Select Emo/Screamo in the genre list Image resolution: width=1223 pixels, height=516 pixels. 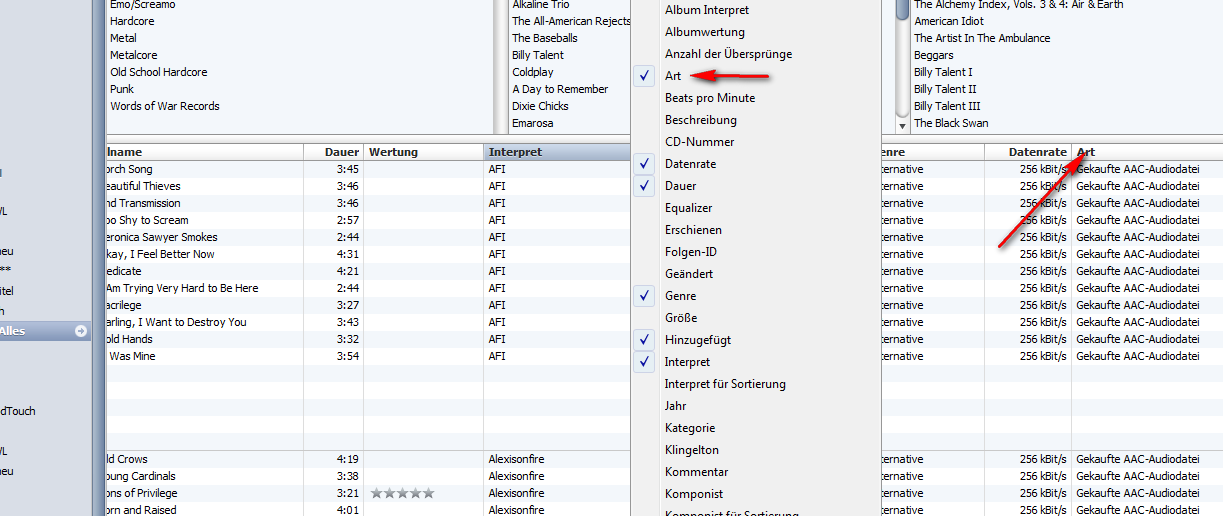click(x=142, y=4)
